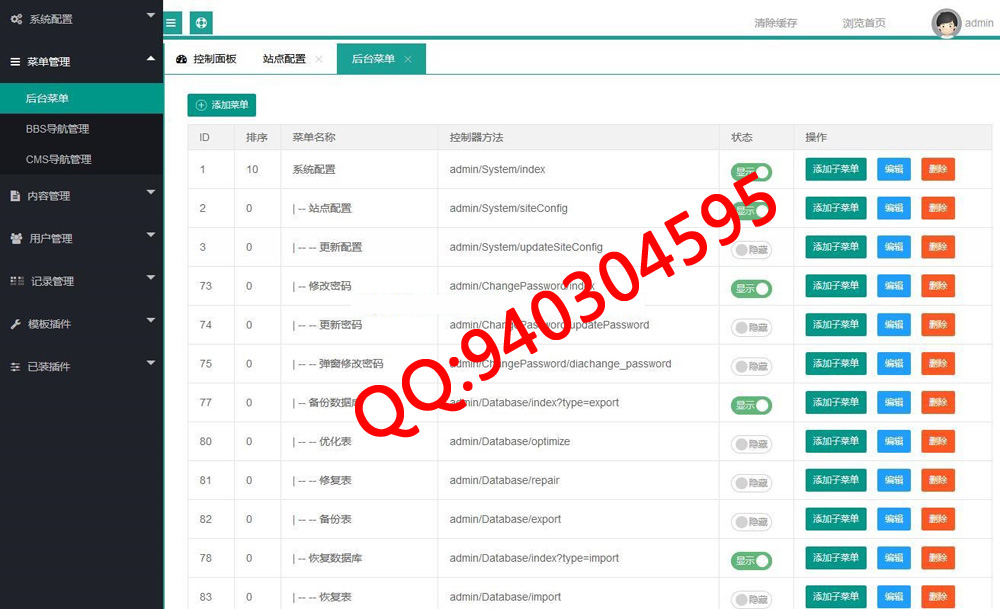Open CMS导航管理 submenu item
The height and width of the screenshot is (609, 1000).
click(x=58, y=159)
